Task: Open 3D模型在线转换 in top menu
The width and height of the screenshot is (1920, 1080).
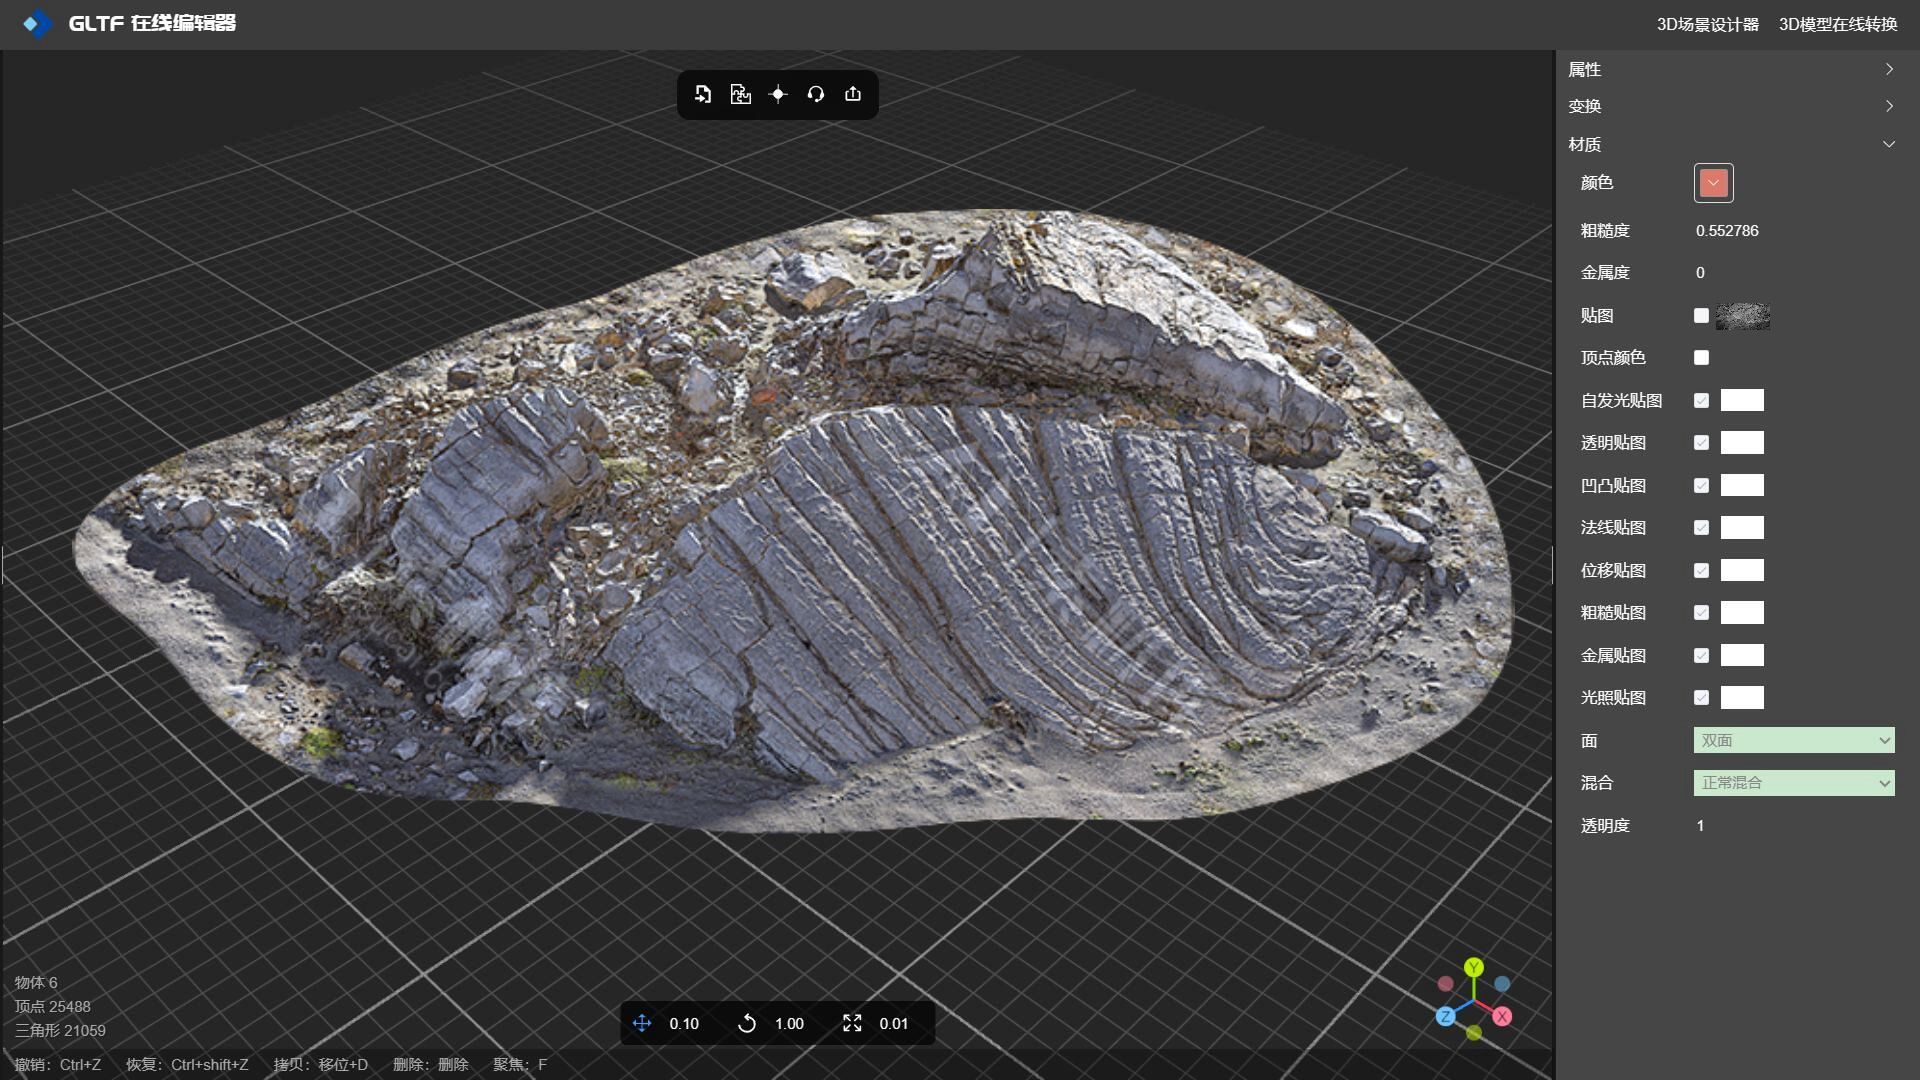Action: [x=1837, y=24]
